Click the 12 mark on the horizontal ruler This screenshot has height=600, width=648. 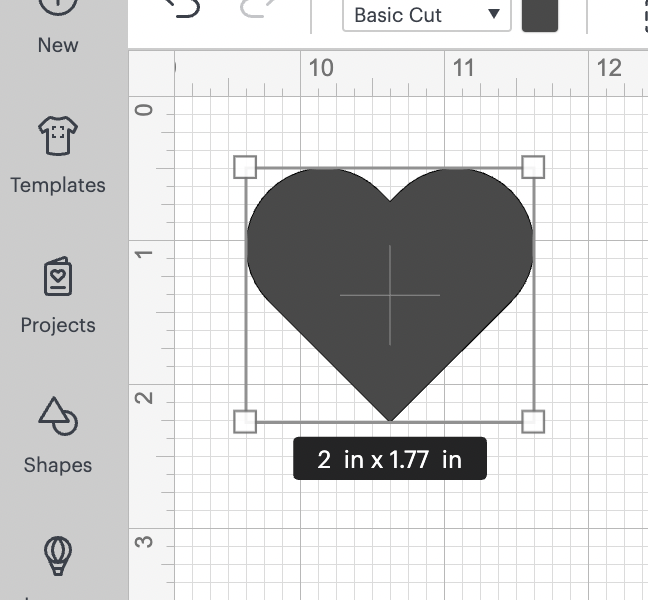[x=608, y=68]
